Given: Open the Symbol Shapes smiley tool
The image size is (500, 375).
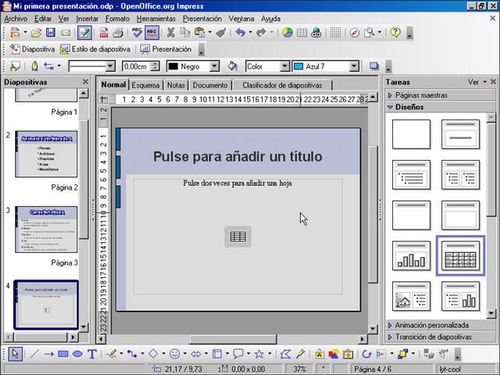Looking at the screenshot, I should [175, 354].
